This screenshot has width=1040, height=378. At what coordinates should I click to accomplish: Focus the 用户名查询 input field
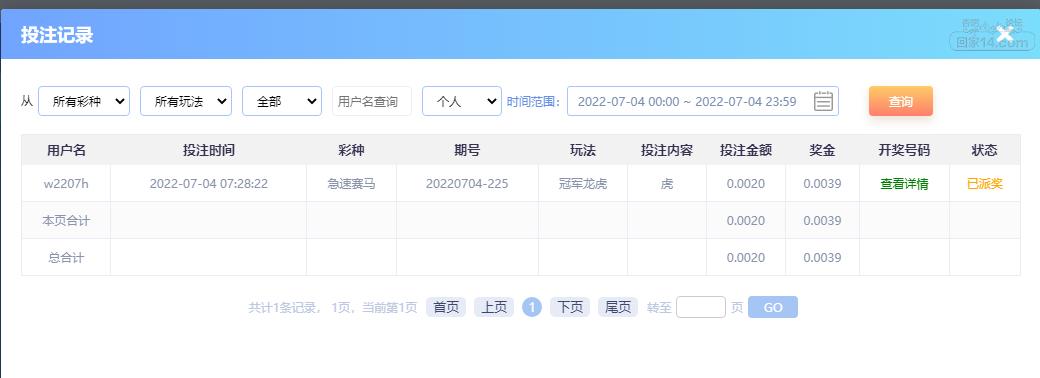click(371, 101)
